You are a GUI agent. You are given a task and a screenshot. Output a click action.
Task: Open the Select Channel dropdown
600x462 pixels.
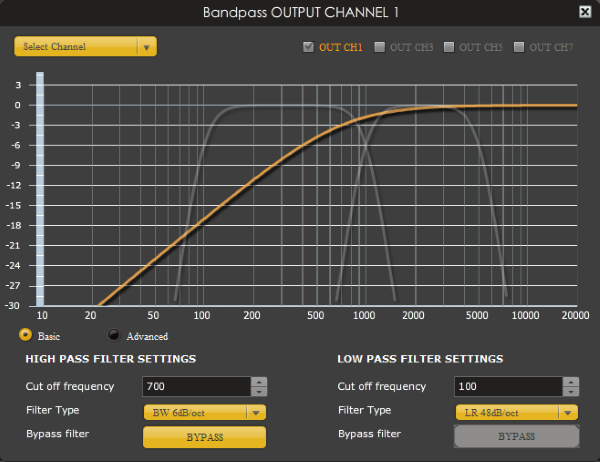(86, 46)
